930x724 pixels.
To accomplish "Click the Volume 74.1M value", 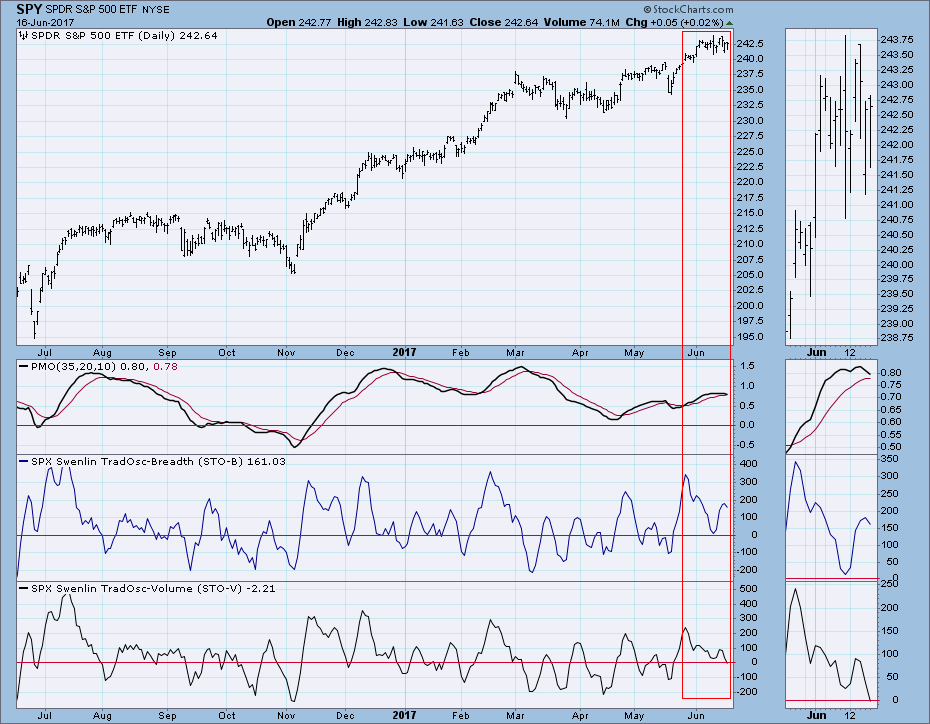I will (582, 23).
